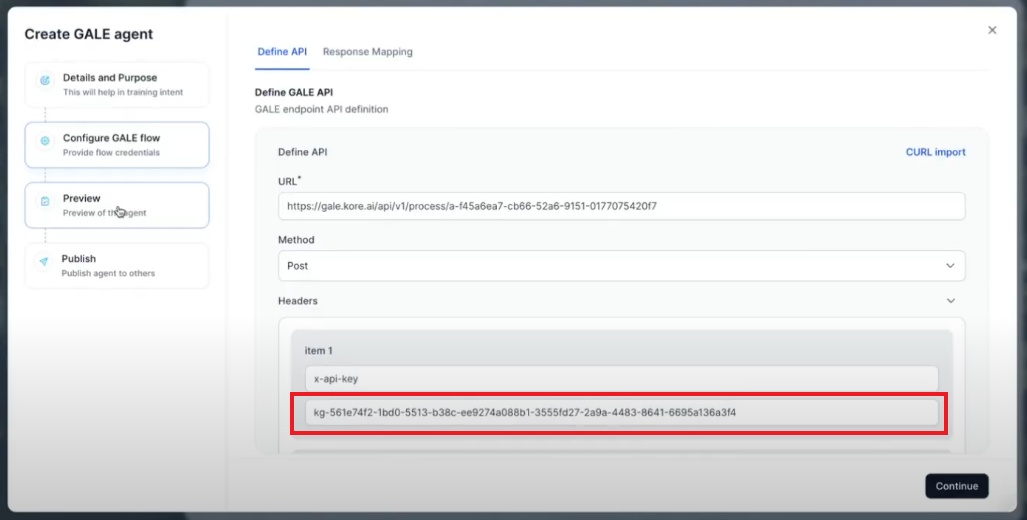Open the Method dropdown showing Post
The height and width of the screenshot is (520, 1027).
[622, 266]
